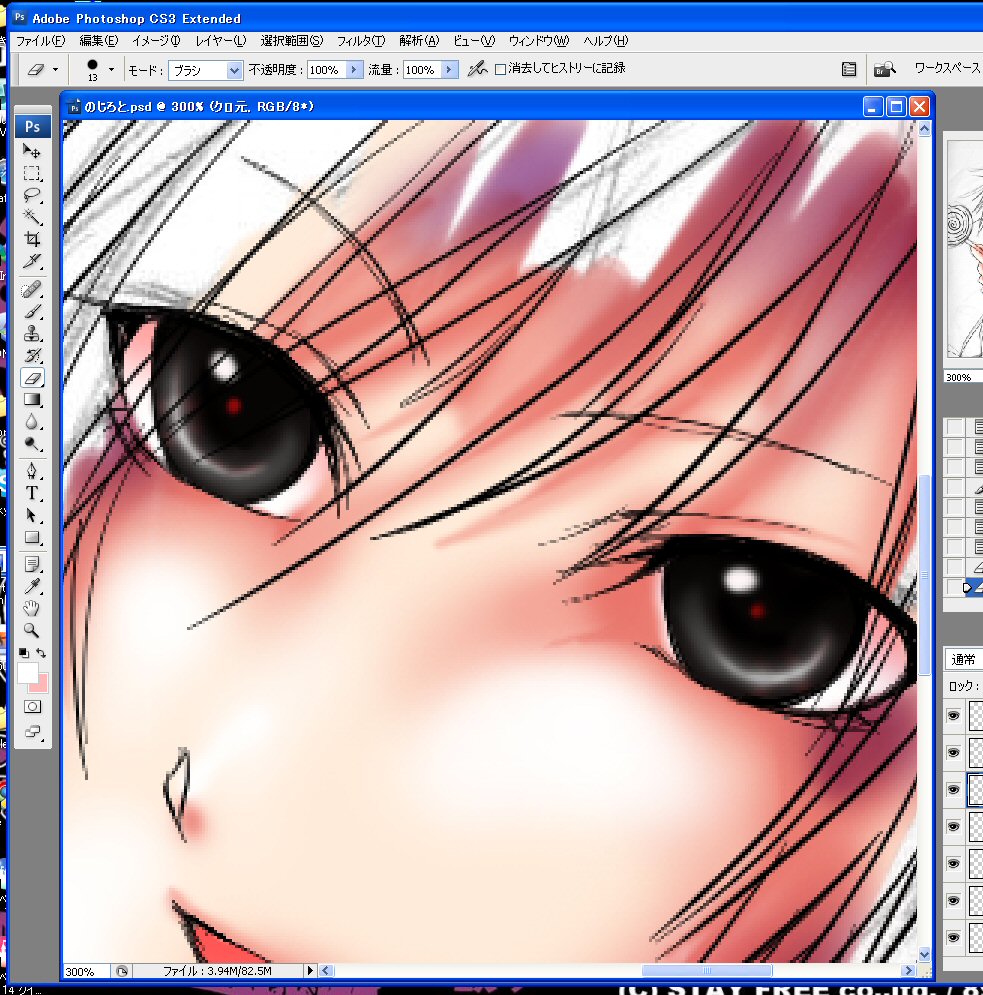The width and height of the screenshot is (983, 995).
Task: Toggle eye icon of bottommost visible layer
Action: click(x=953, y=937)
